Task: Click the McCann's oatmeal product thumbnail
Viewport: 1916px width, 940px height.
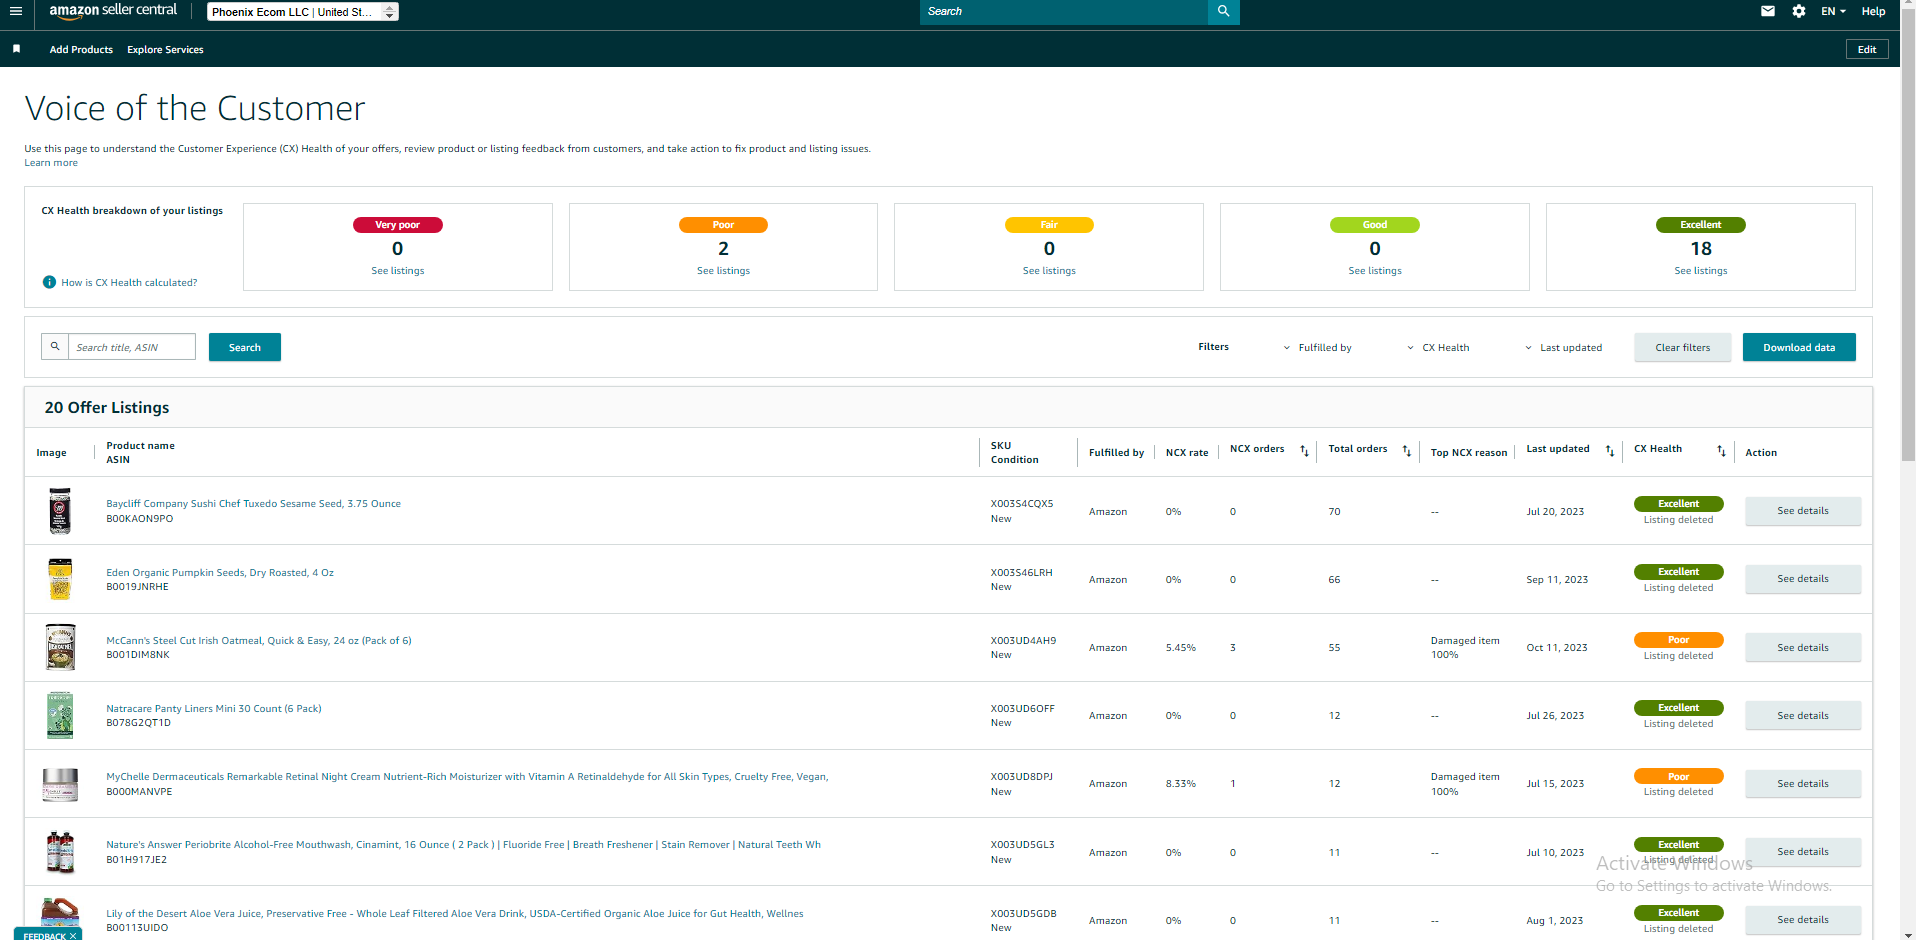Action: [x=60, y=647]
